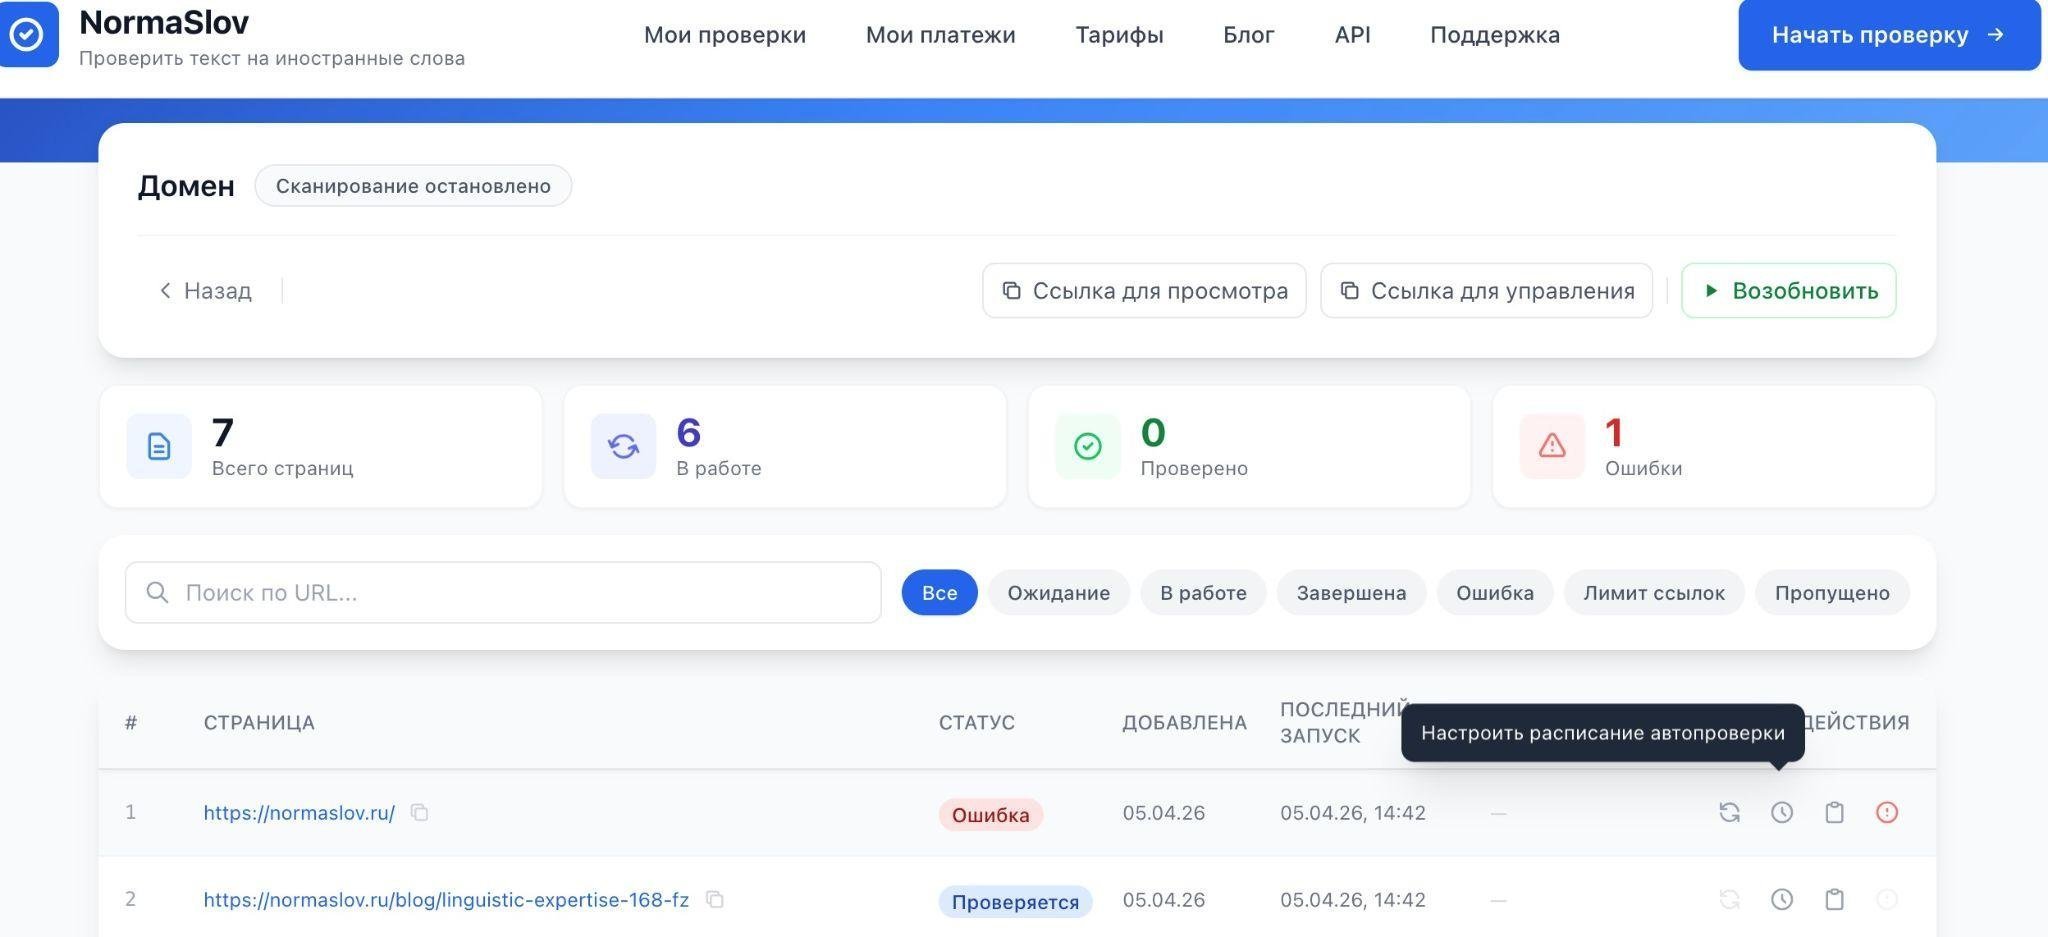2048x937 pixels.
Task: Click the red Ошибка status badge in row 1
Action: (x=990, y=815)
